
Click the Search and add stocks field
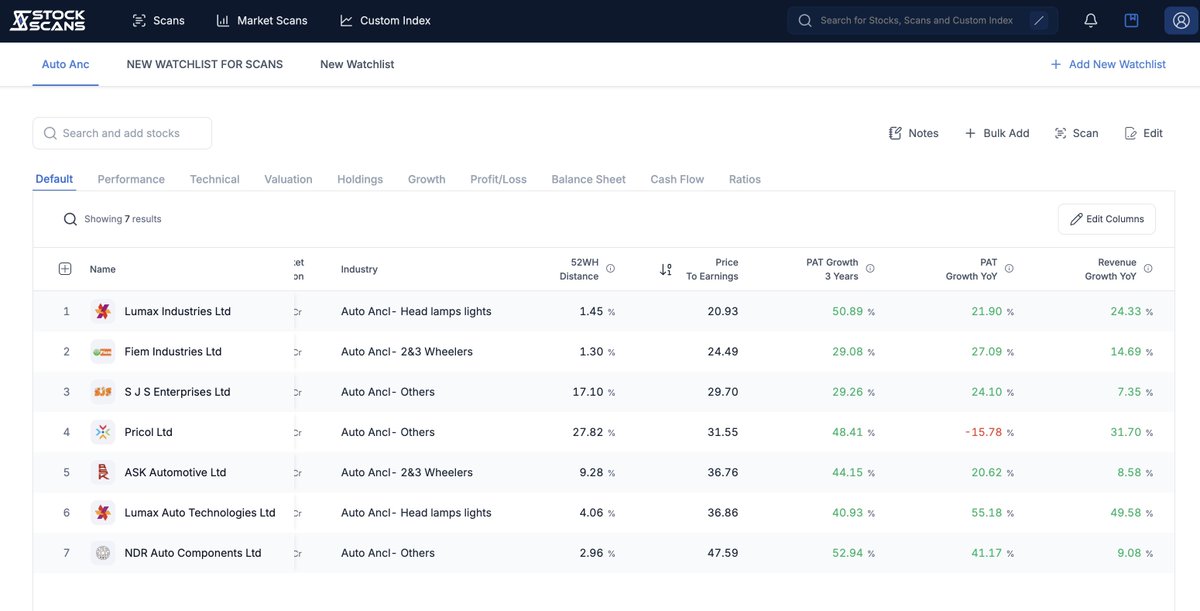(x=122, y=133)
